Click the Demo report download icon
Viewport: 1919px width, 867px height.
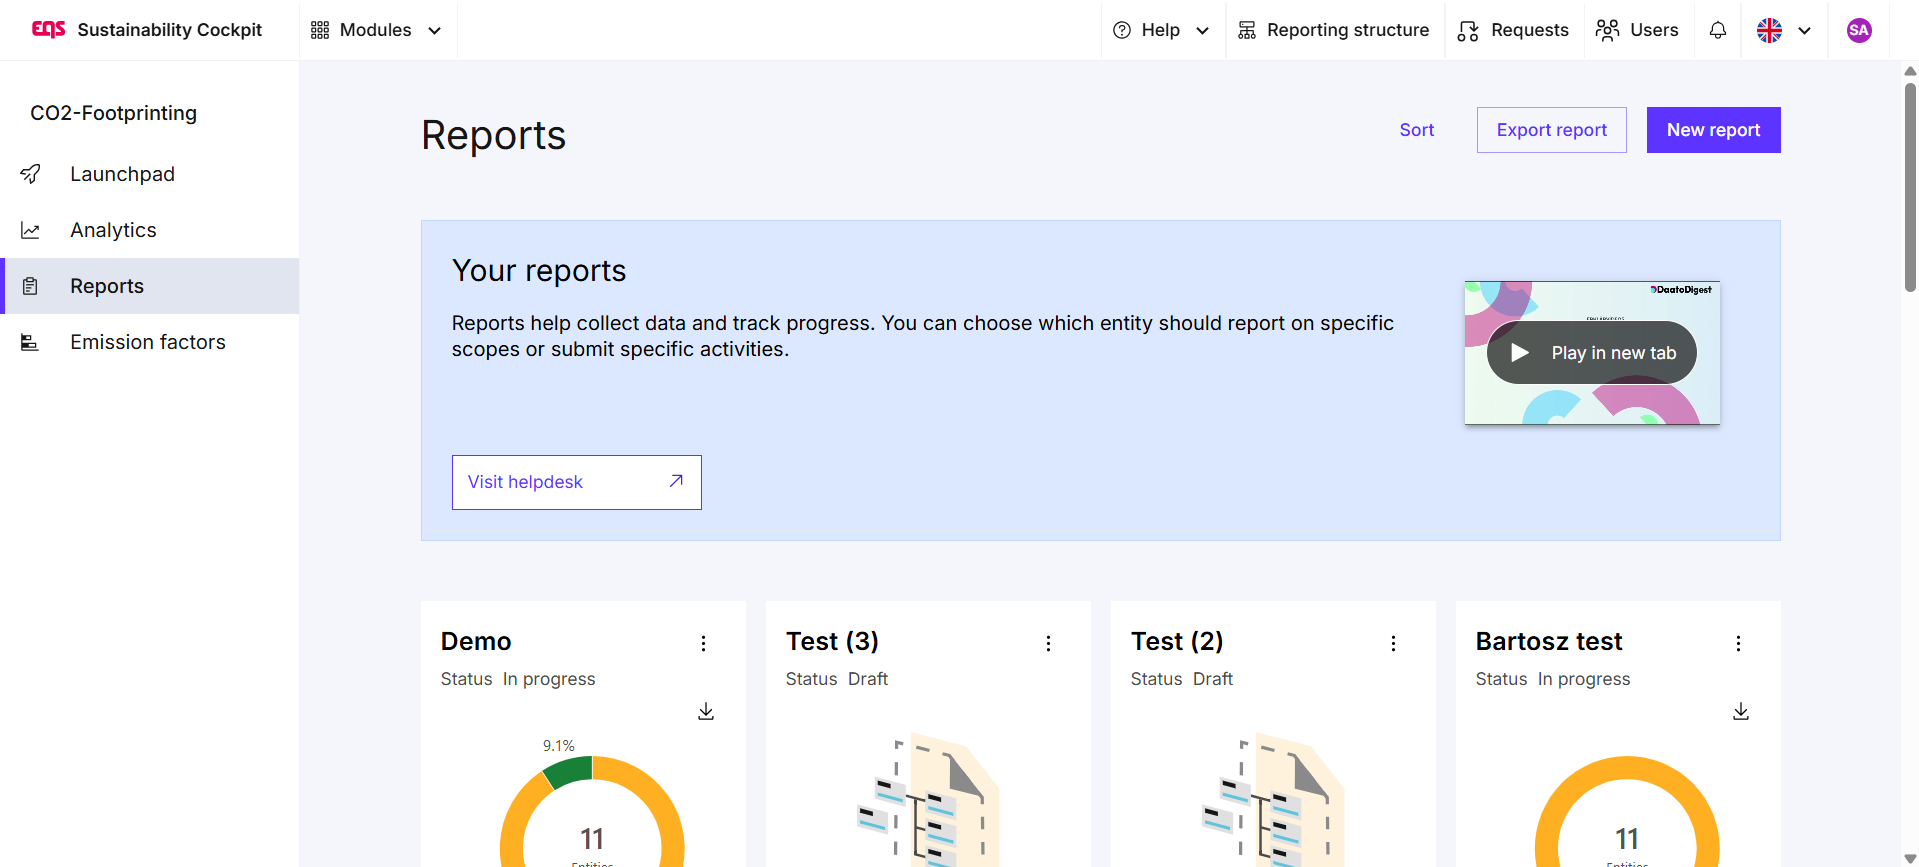[x=706, y=711]
